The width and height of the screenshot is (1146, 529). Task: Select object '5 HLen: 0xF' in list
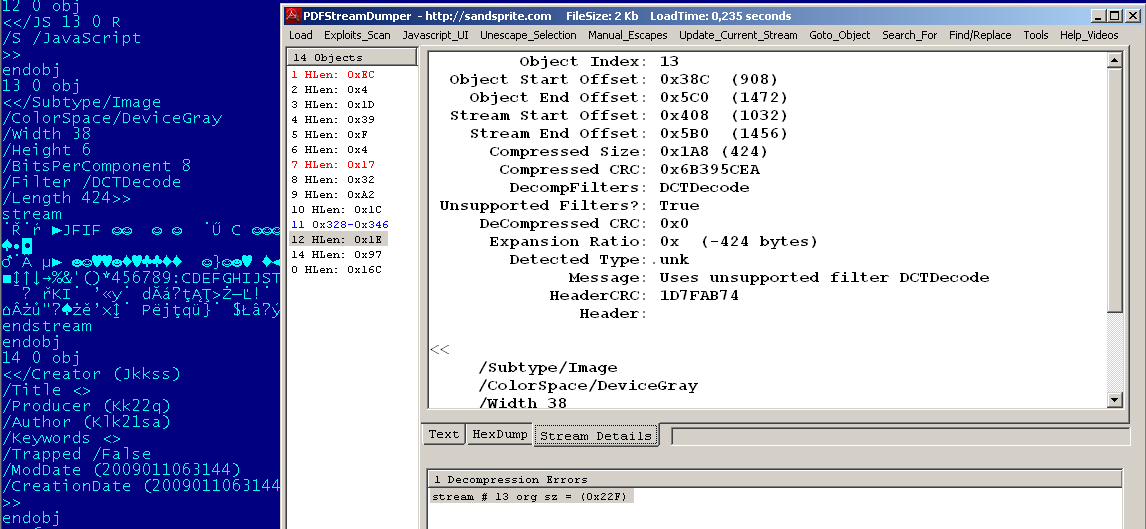click(x=329, y=134)
